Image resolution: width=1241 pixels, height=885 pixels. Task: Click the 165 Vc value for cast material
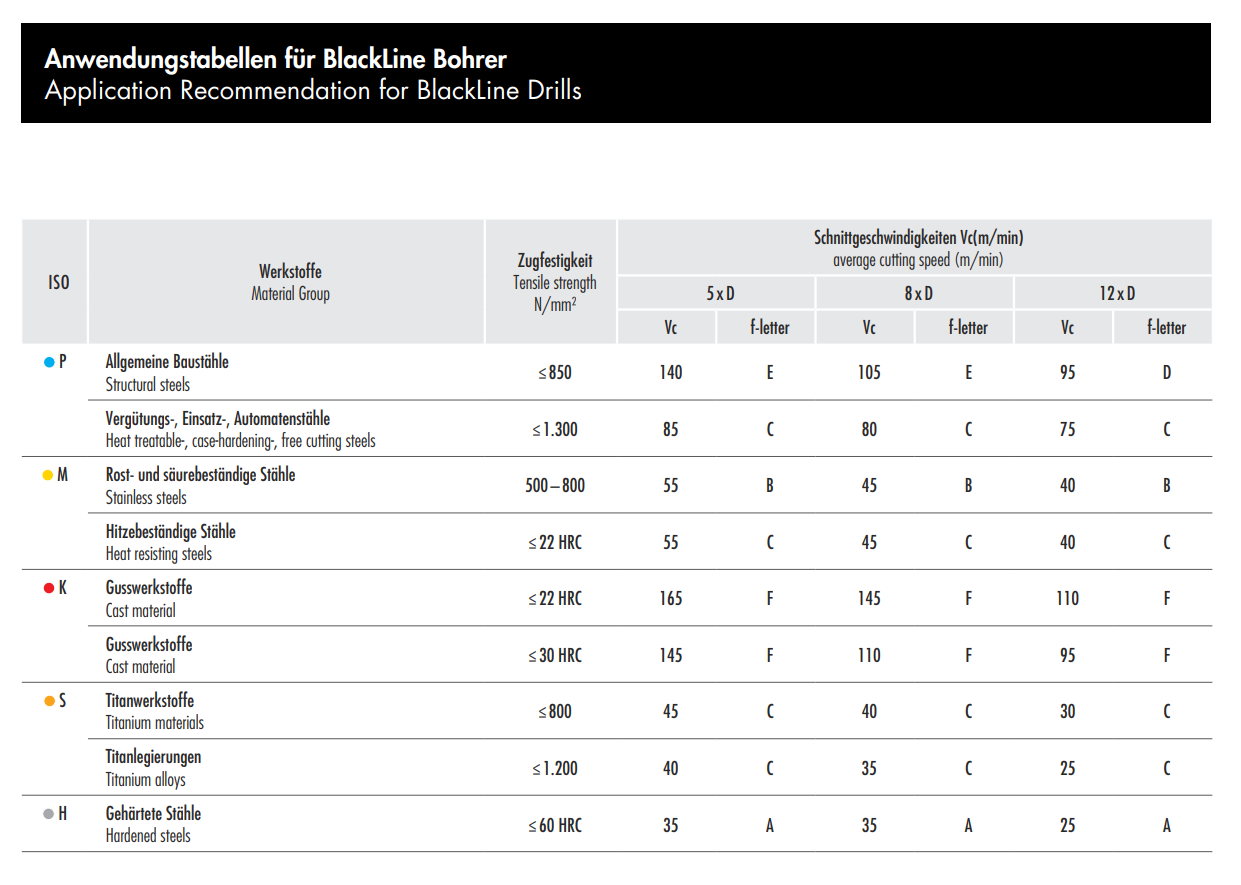(x=670, y=598)
